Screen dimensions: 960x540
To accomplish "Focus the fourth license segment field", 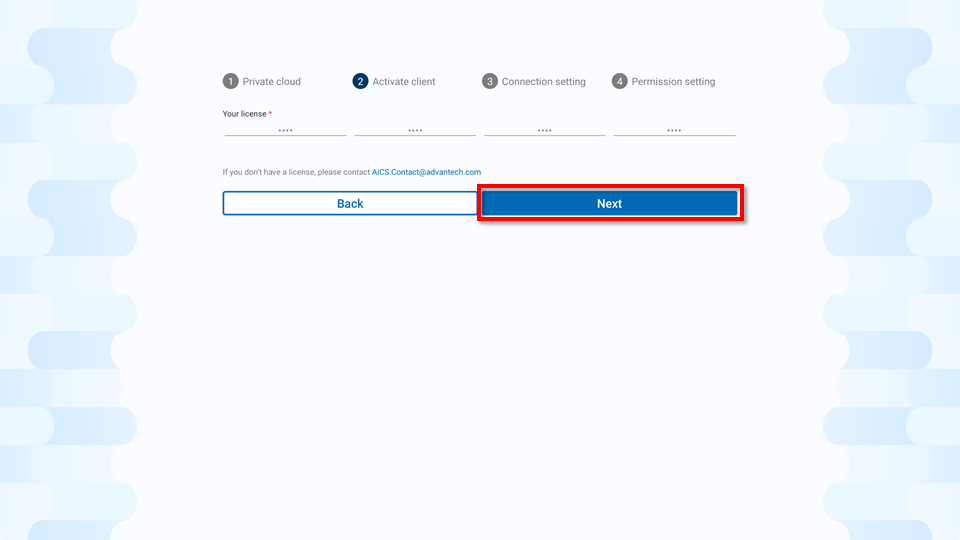I will point(674,130).
